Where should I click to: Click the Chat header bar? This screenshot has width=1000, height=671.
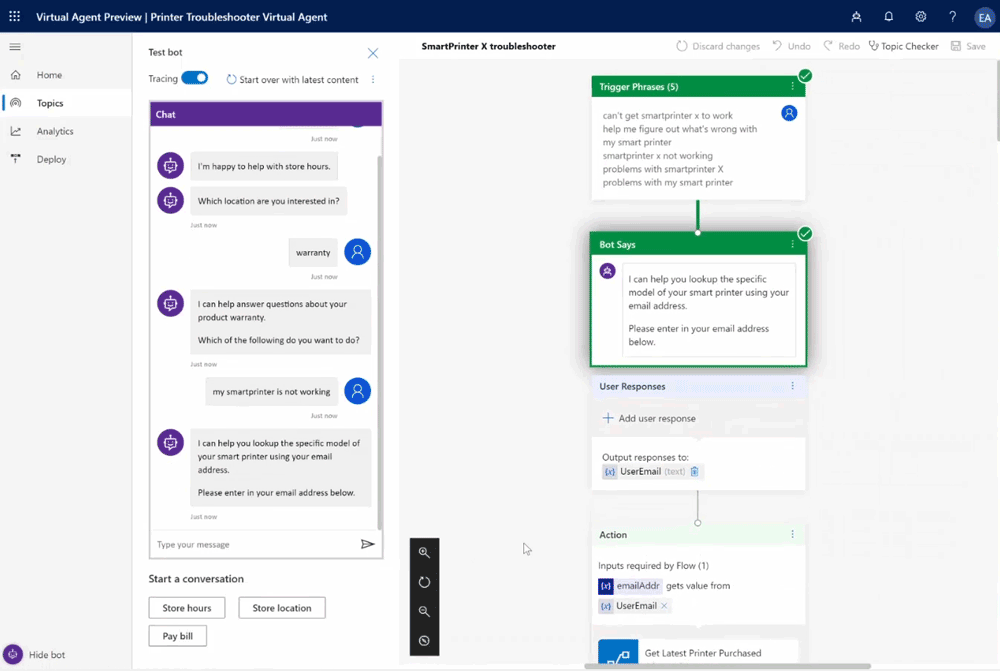coord(266,114)
